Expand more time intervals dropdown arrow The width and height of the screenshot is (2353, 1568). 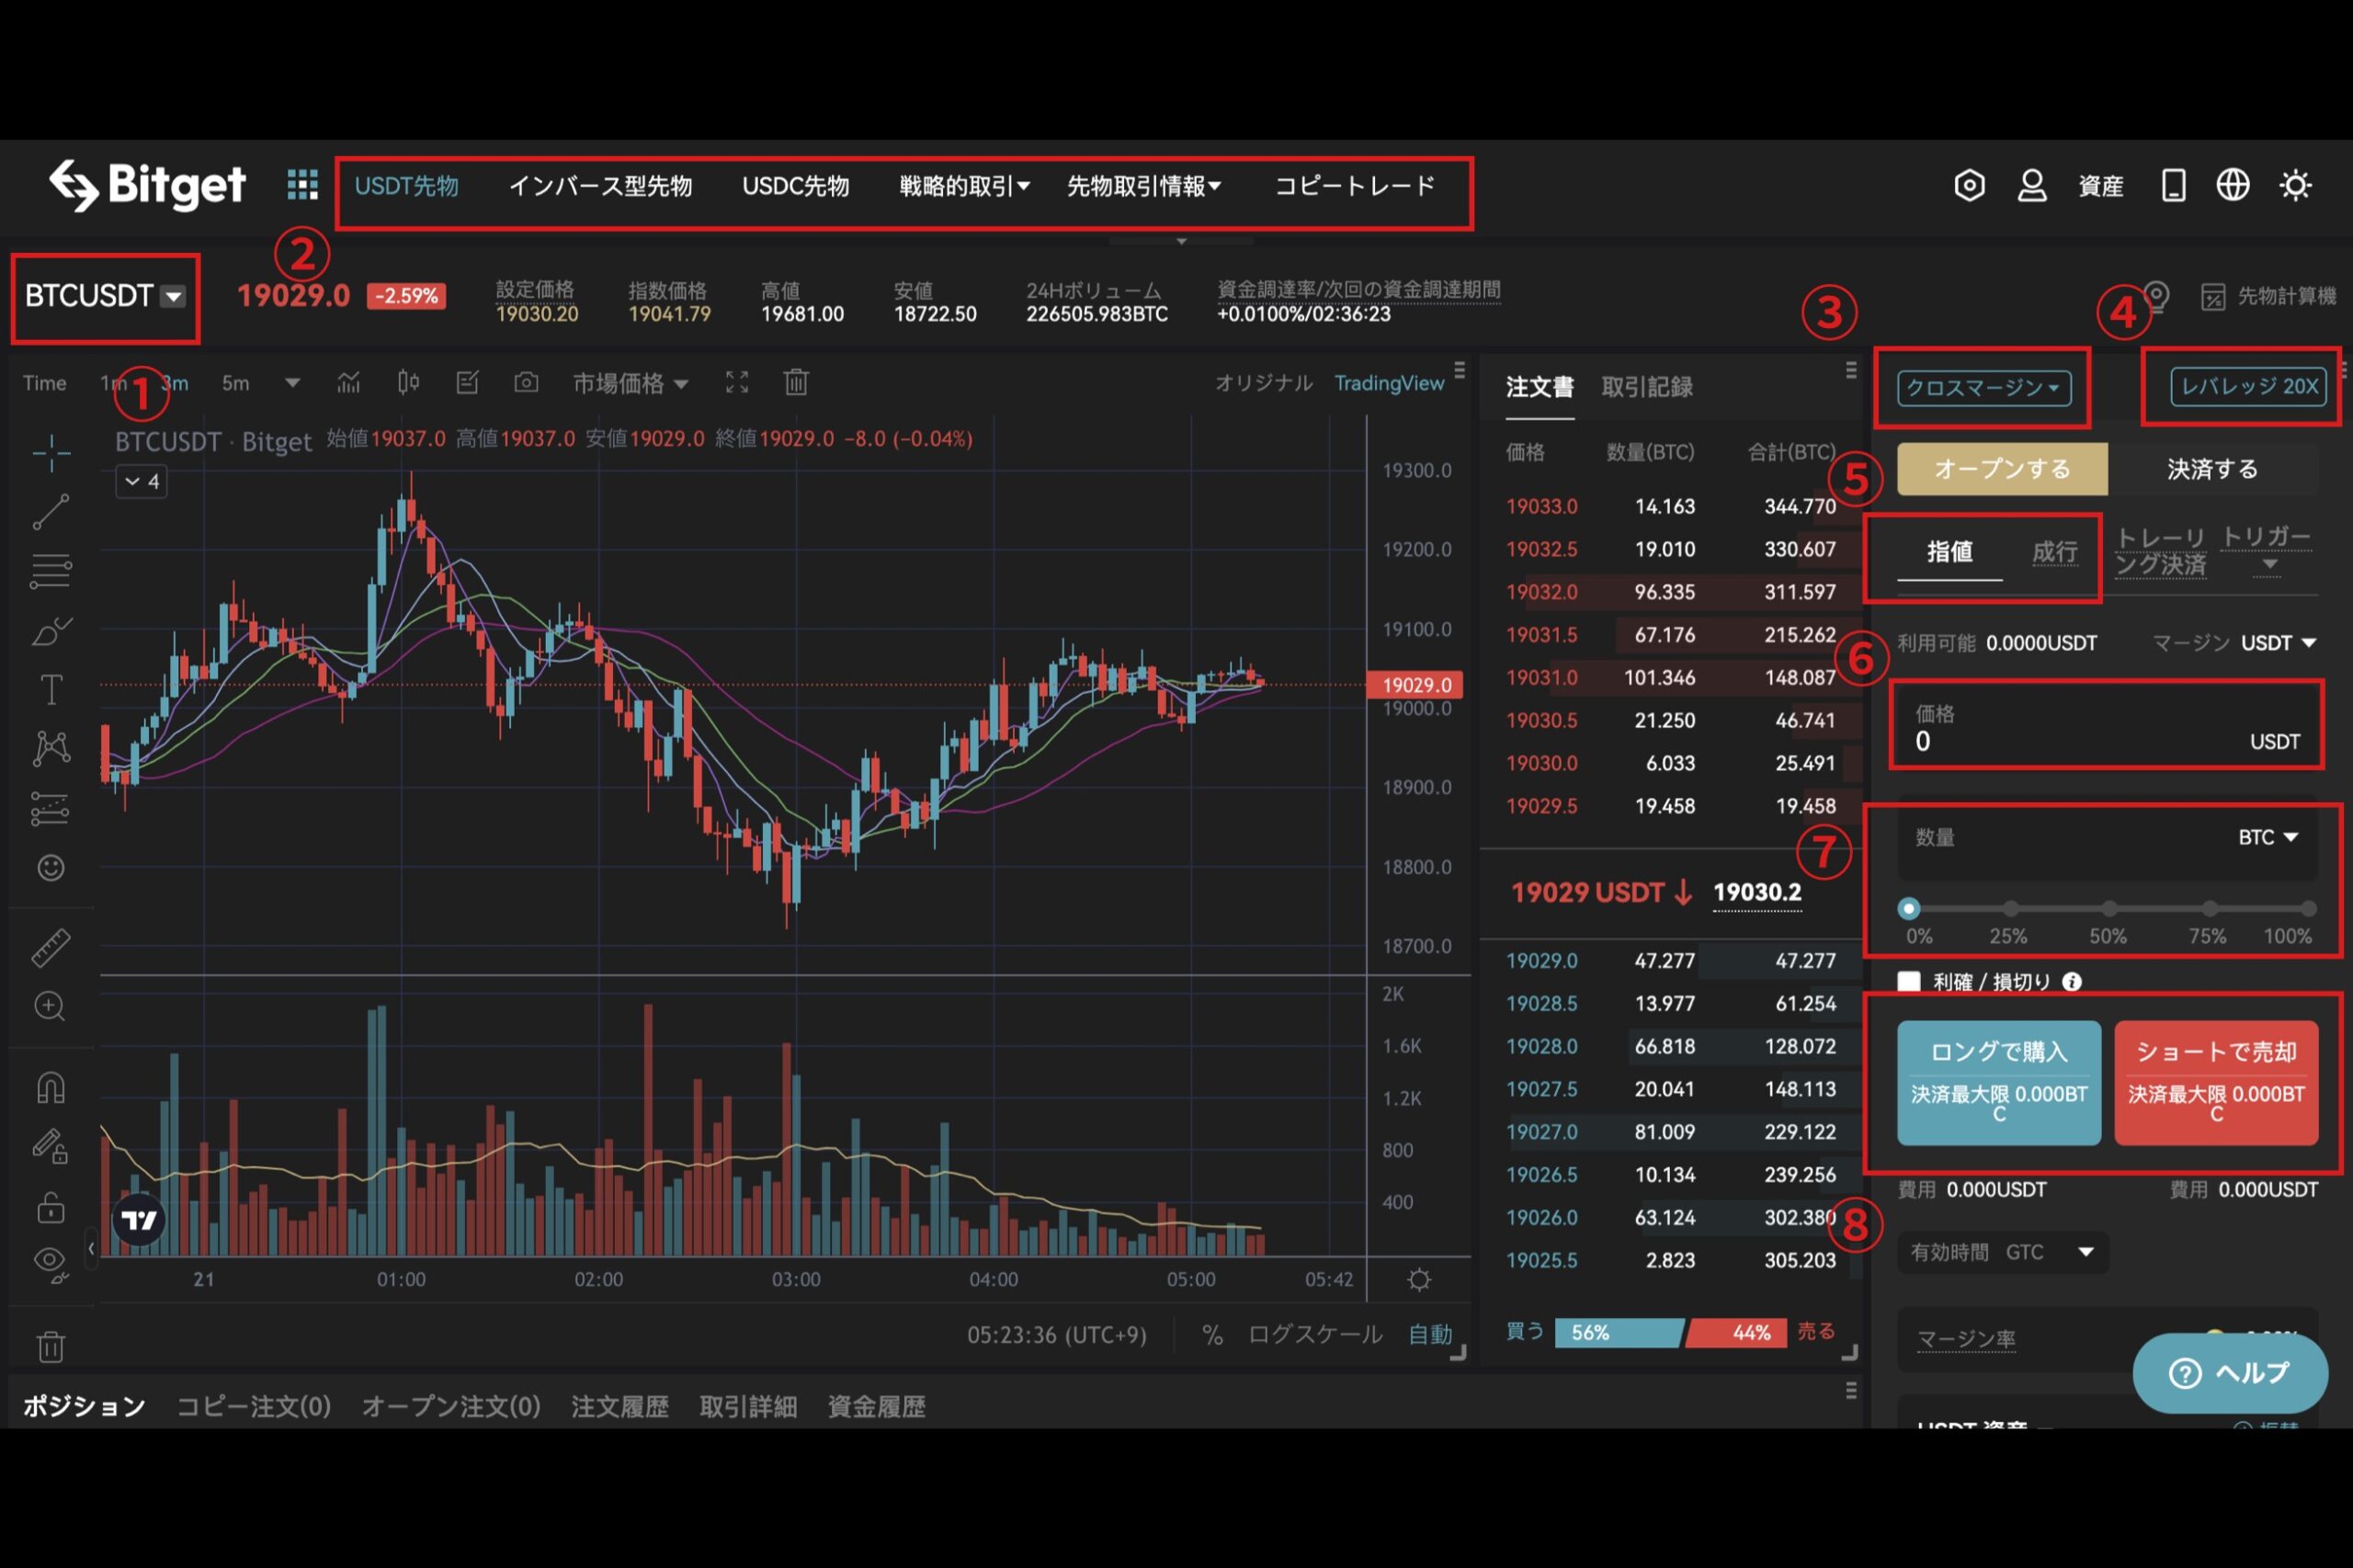[x=292, y=383]
